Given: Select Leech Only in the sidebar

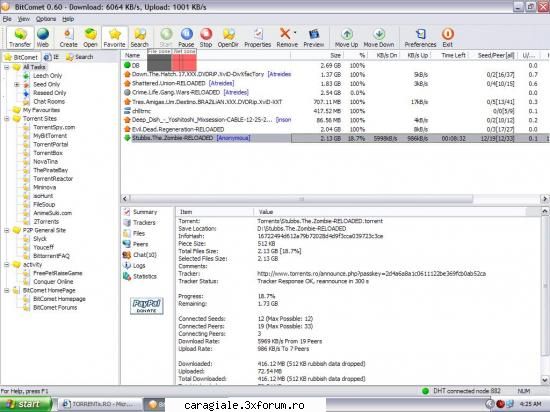Looking at the screenshot, I should (x=48, y=76).
